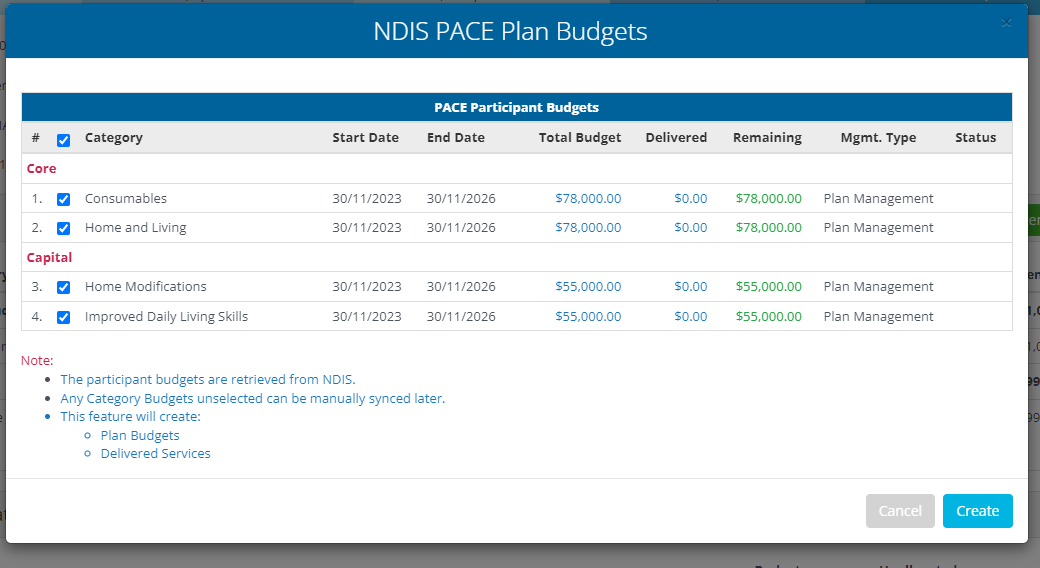Click Home Modifications delivered amount $0.00

pos(690,287)
